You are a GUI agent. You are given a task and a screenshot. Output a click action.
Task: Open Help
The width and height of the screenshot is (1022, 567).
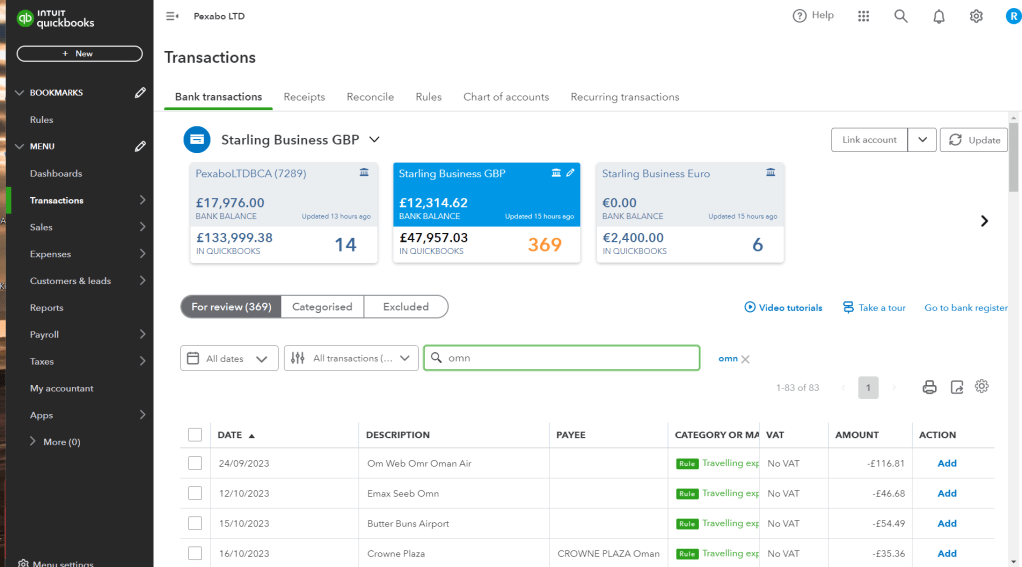pyautogui.click(x=813, y=16)
